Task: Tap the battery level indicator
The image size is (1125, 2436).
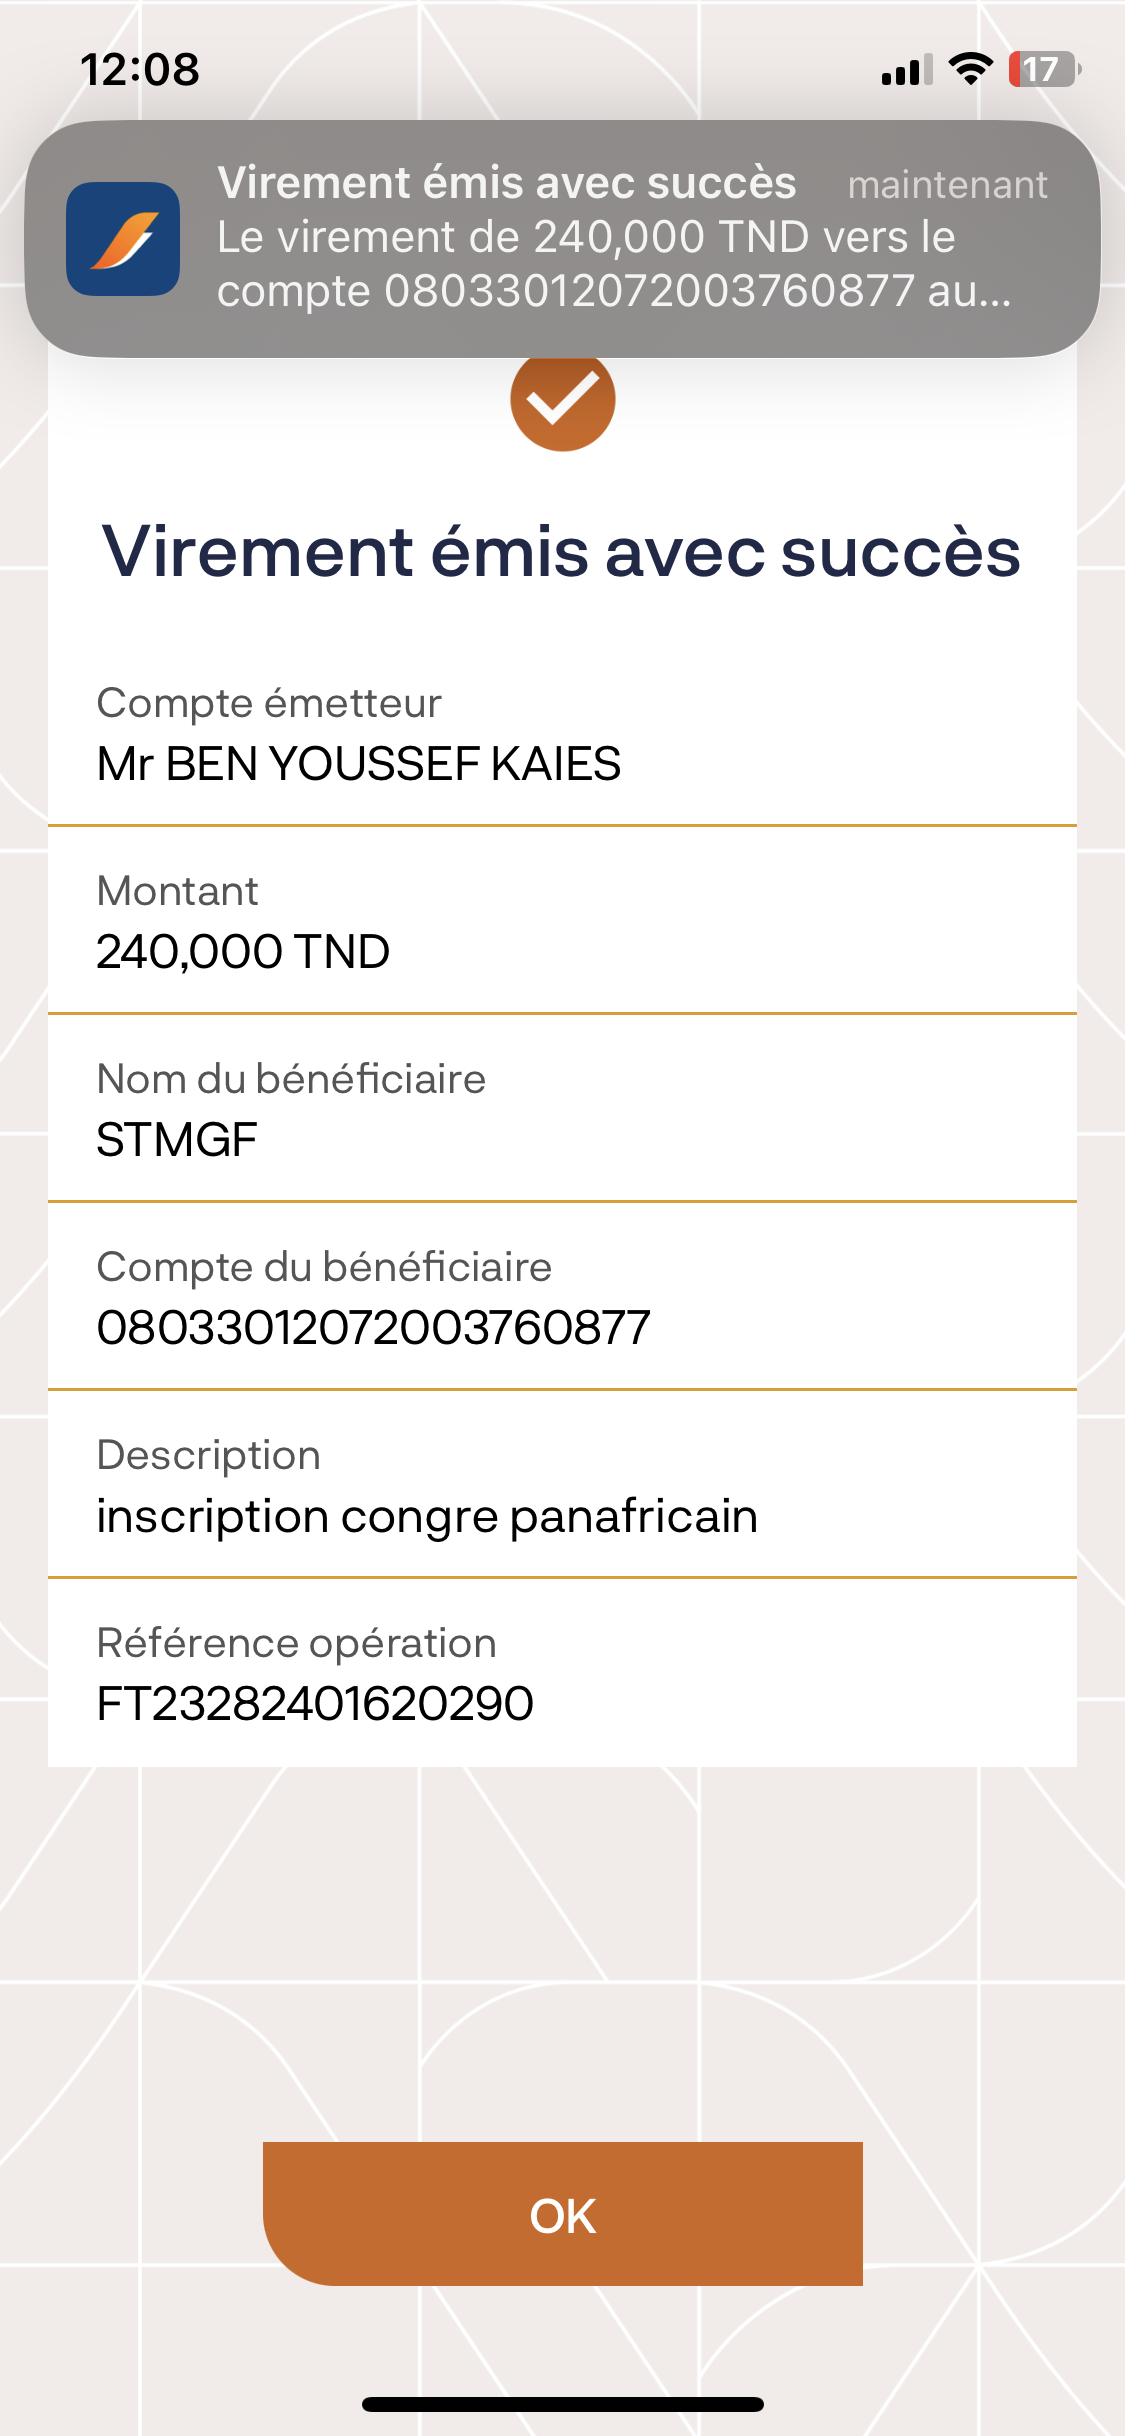Action: [1044, 69]
